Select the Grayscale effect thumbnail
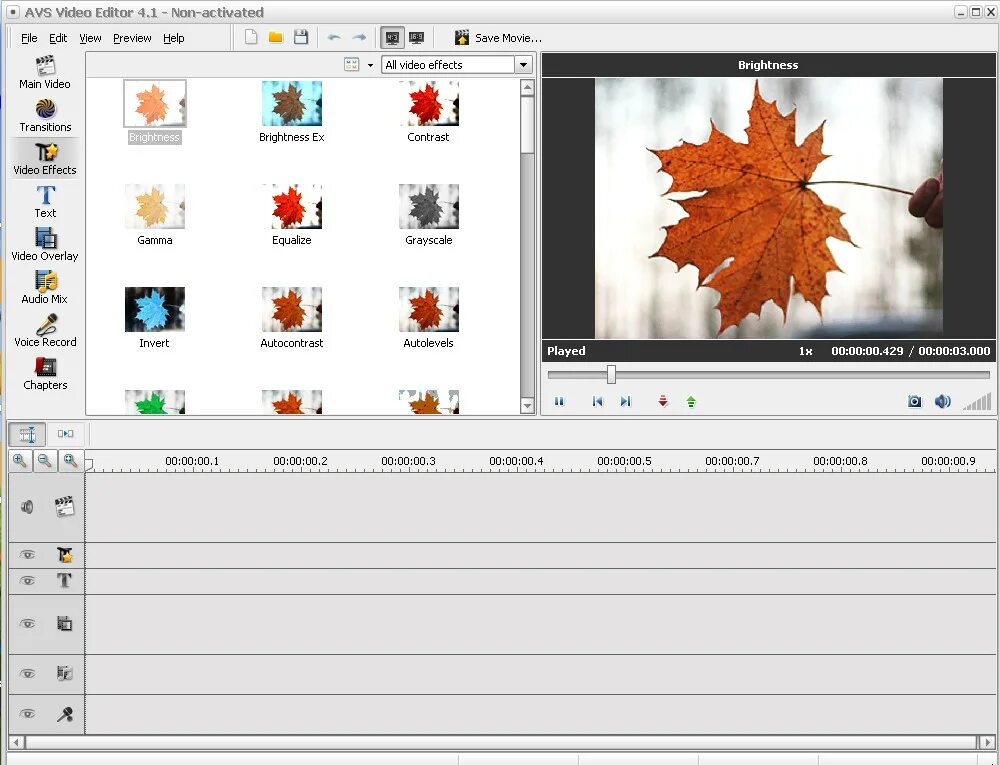 click(428, 207)
